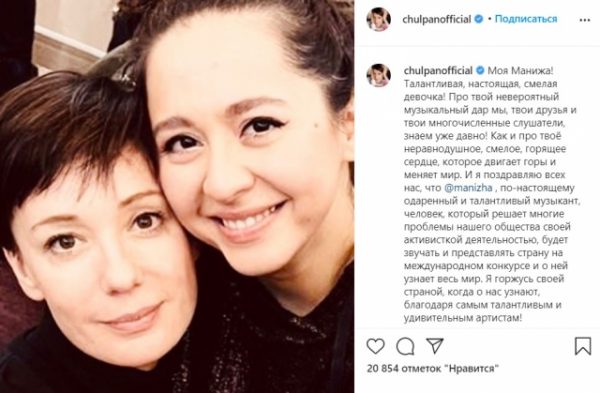Click the selfie photo of two women
This screenshot has width=600, height=393.
[x=177, y=196]
